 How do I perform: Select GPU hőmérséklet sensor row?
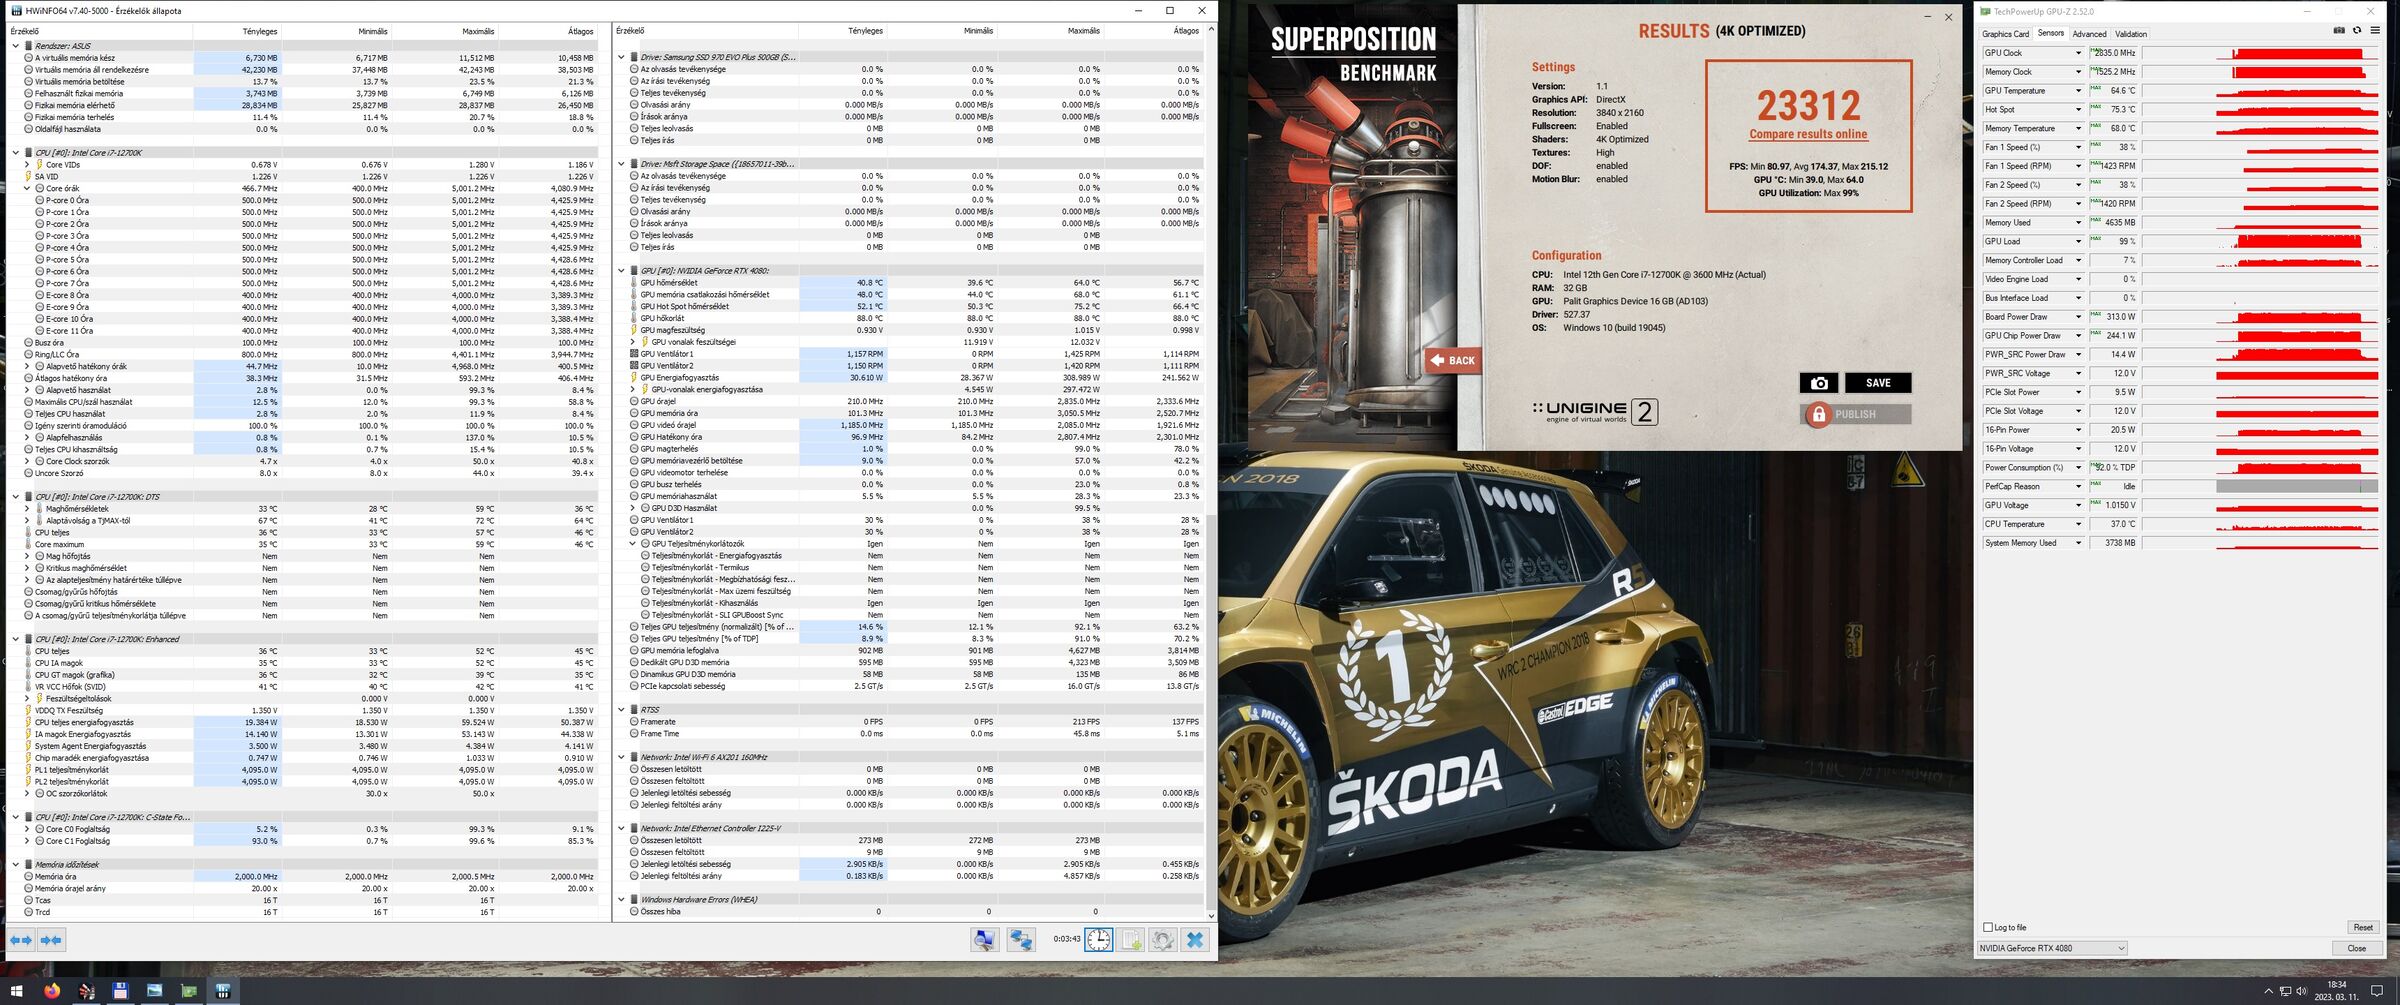(x=915, y=283)
